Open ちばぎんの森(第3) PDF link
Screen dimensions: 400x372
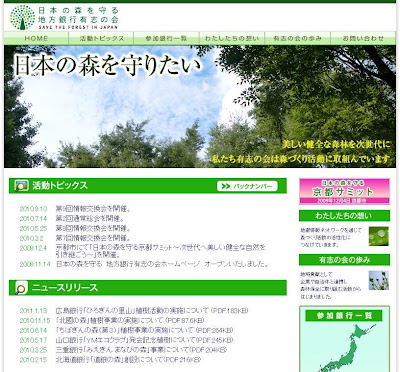coord(144,330)
